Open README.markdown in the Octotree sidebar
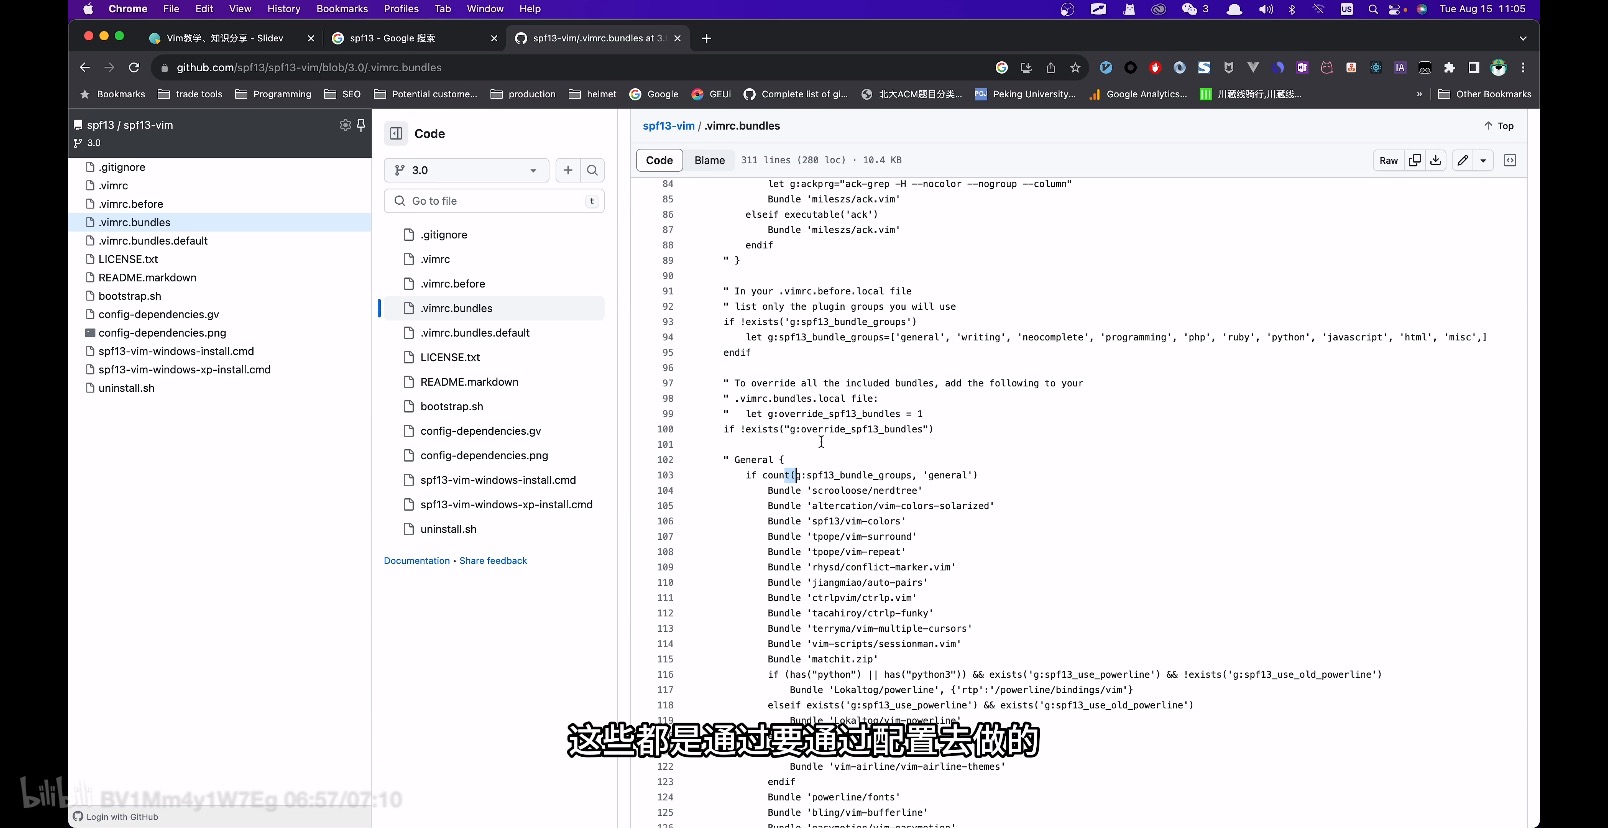1608x828 pixels. point(147,278)
